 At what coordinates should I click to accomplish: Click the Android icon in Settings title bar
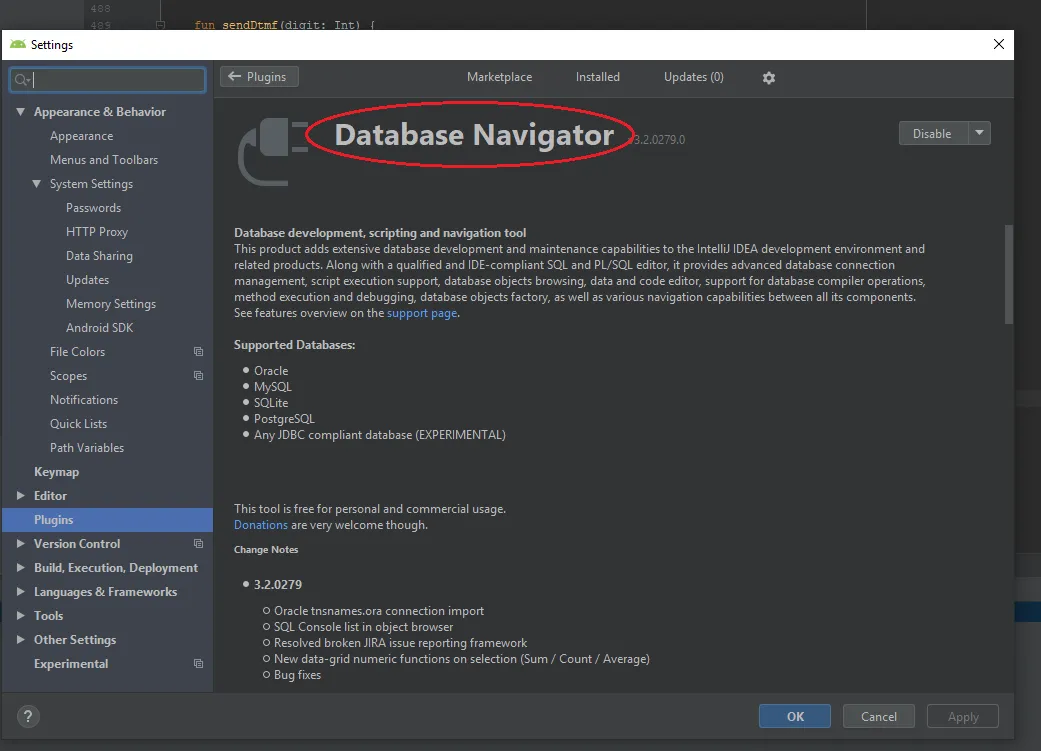18,44
